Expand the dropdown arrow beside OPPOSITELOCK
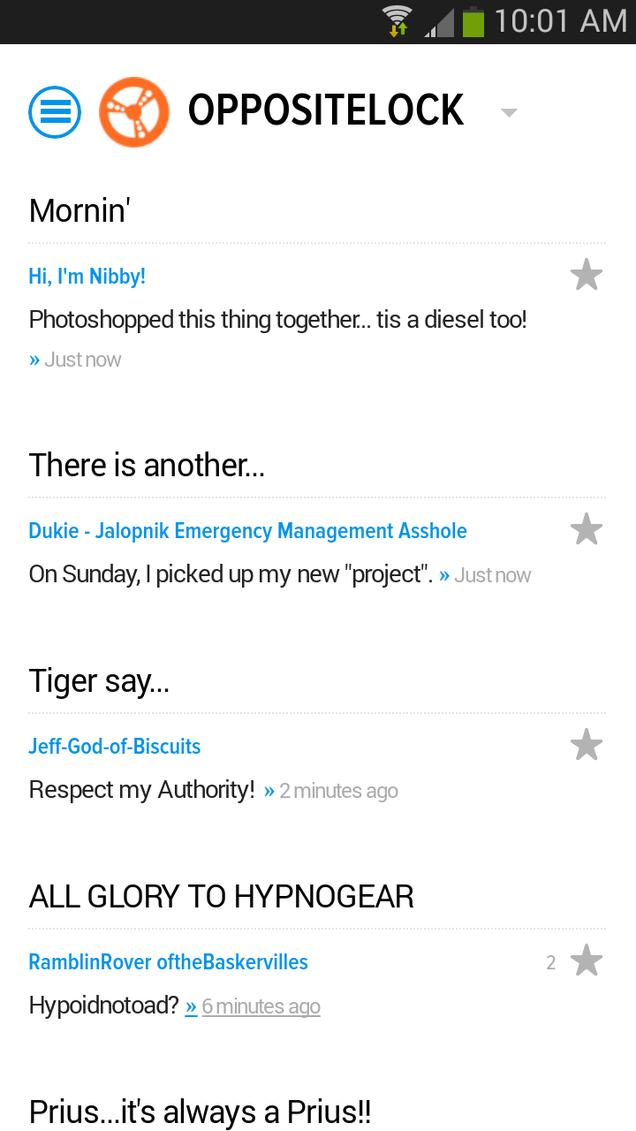Screen dimensions: 636x1131 [509, 112]
